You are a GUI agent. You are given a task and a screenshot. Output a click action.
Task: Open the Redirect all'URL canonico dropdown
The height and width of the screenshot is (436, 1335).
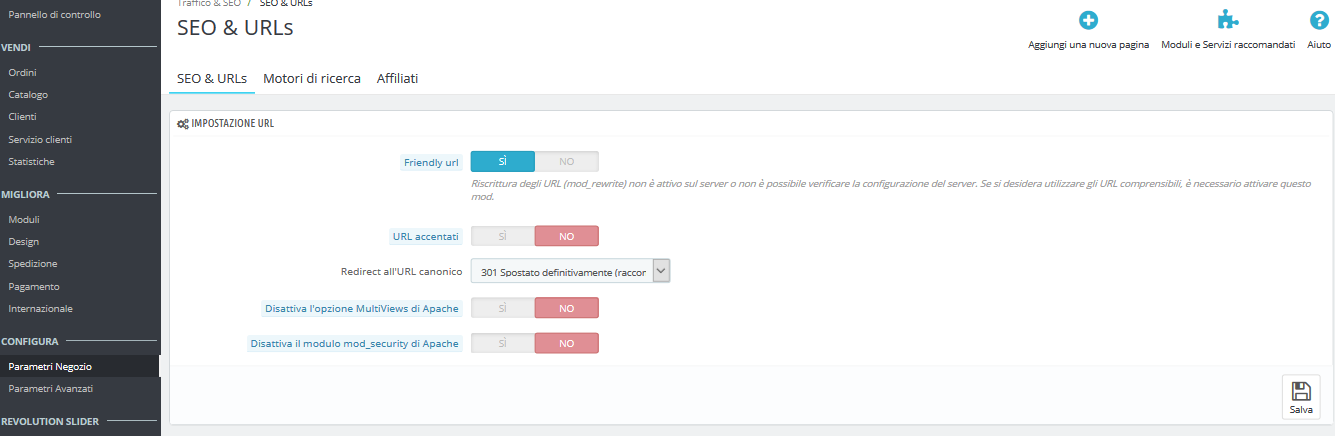point(570,271)
